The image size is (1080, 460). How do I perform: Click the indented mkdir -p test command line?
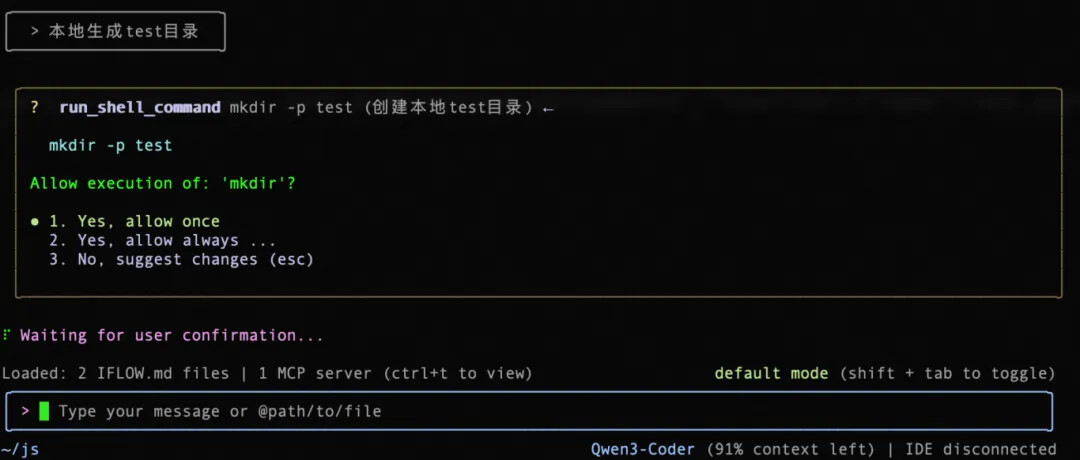(110, 146)
